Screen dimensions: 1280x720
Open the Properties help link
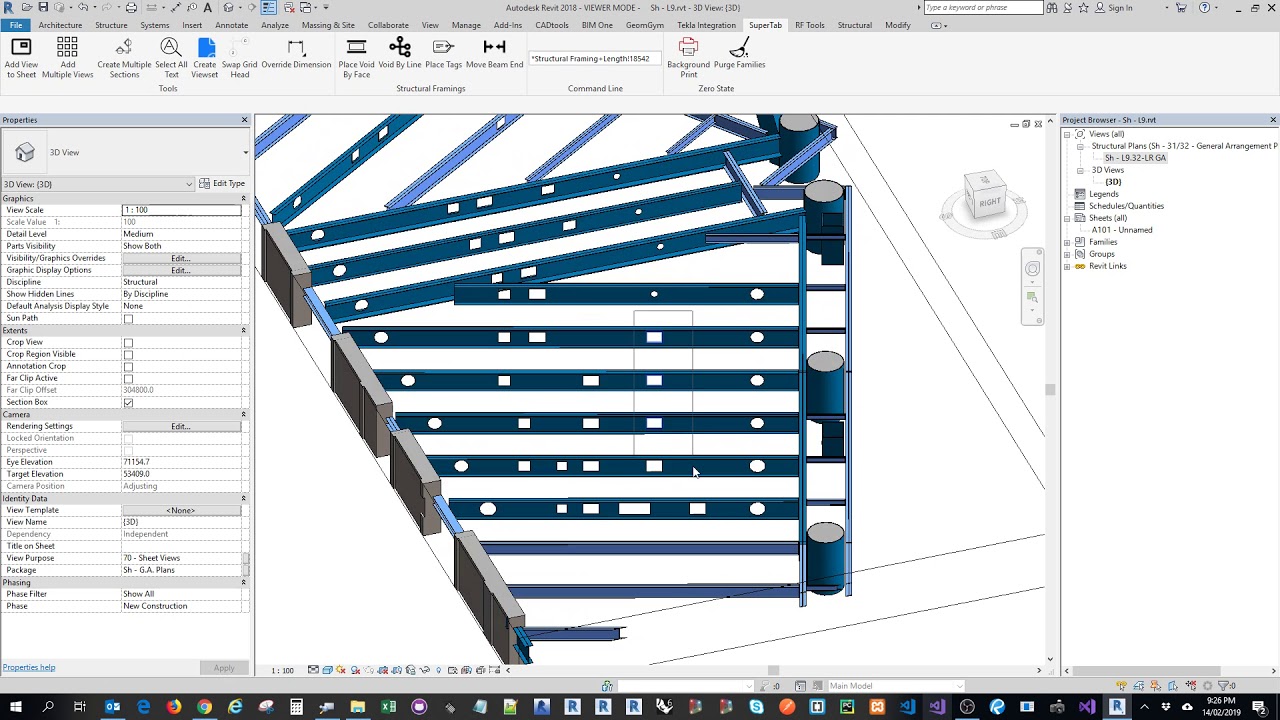[29, 667]
